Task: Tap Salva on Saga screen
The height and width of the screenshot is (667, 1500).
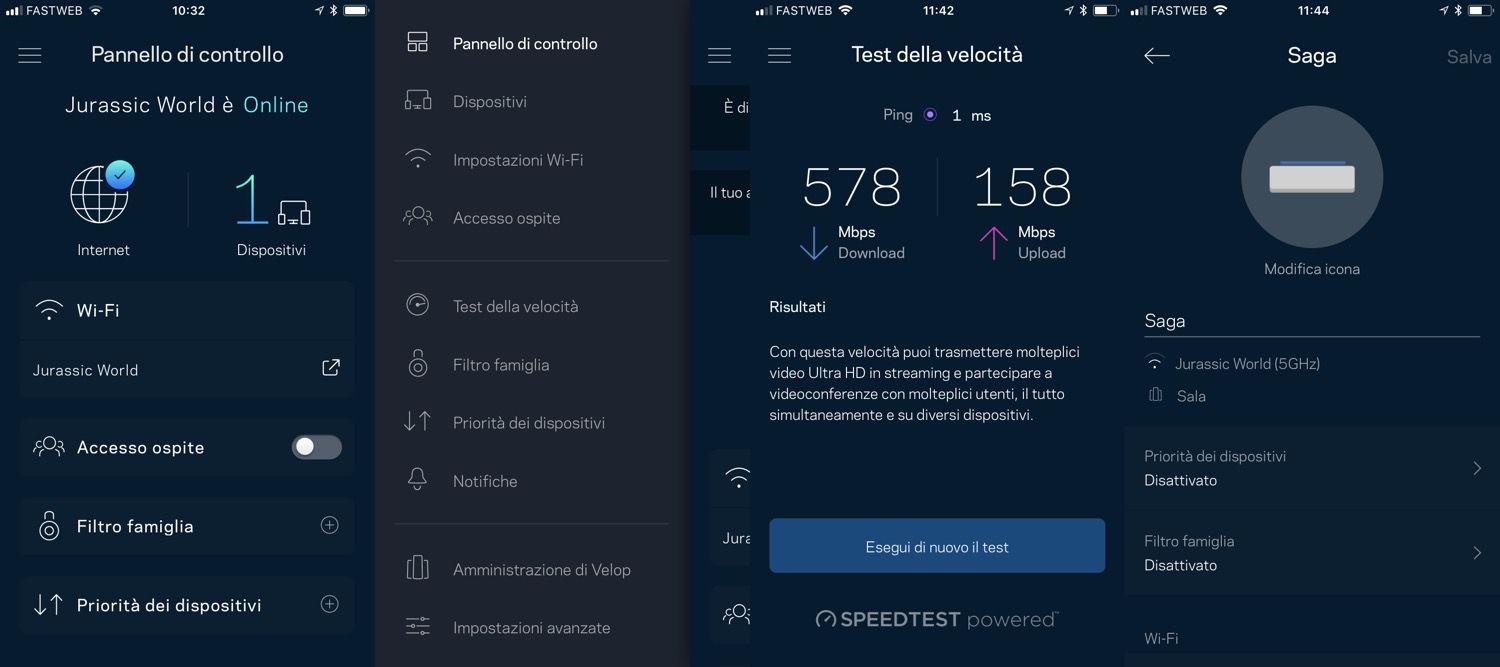Action: tap(1468, 57)
